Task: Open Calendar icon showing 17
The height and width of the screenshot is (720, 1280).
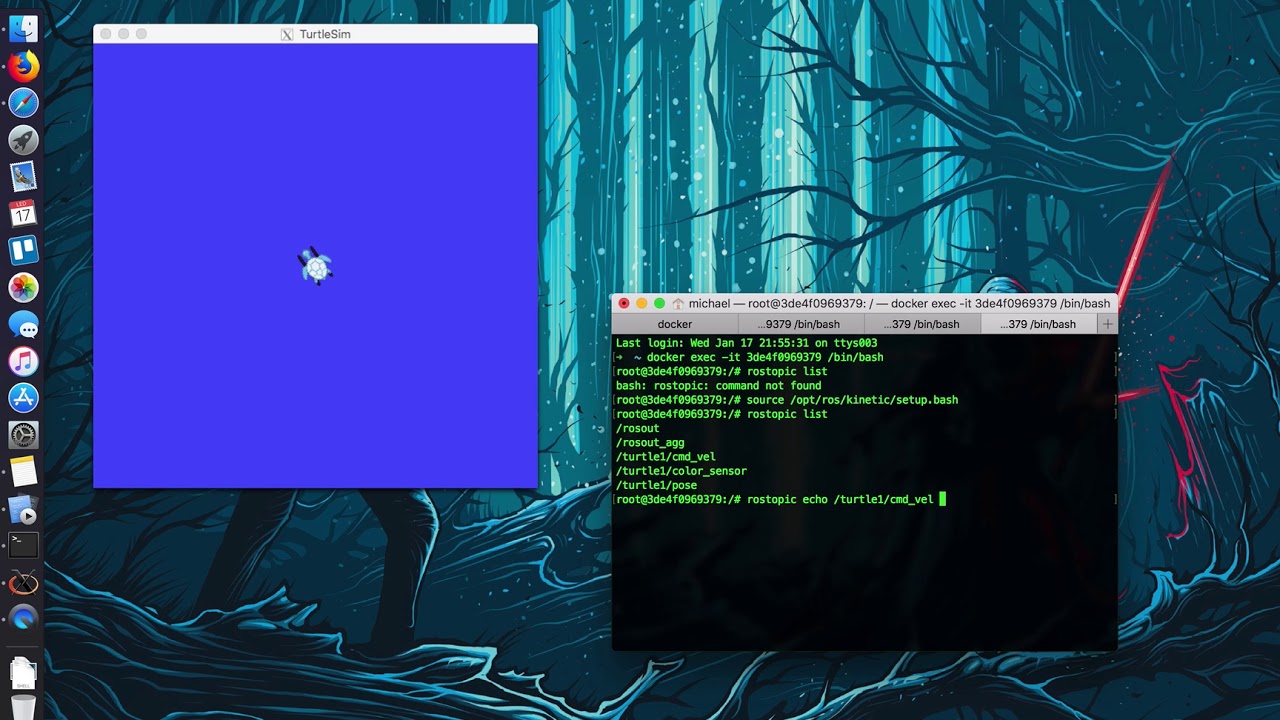Action: [23, 213]
